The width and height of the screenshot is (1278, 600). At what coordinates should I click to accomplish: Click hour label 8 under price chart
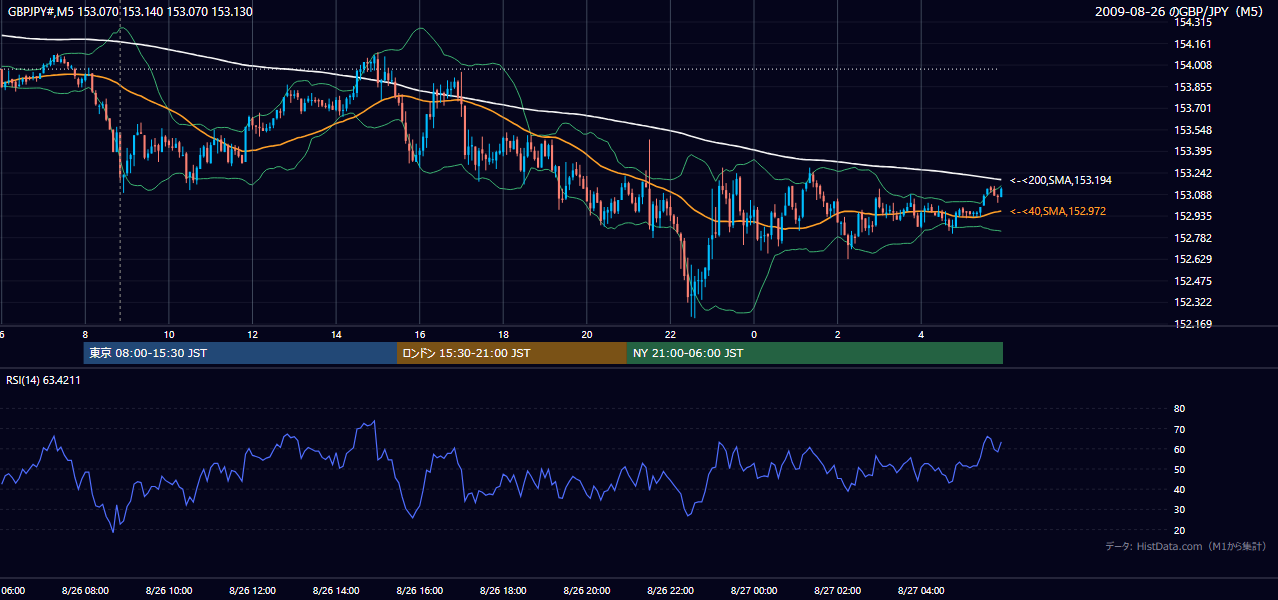click(86, 335)
